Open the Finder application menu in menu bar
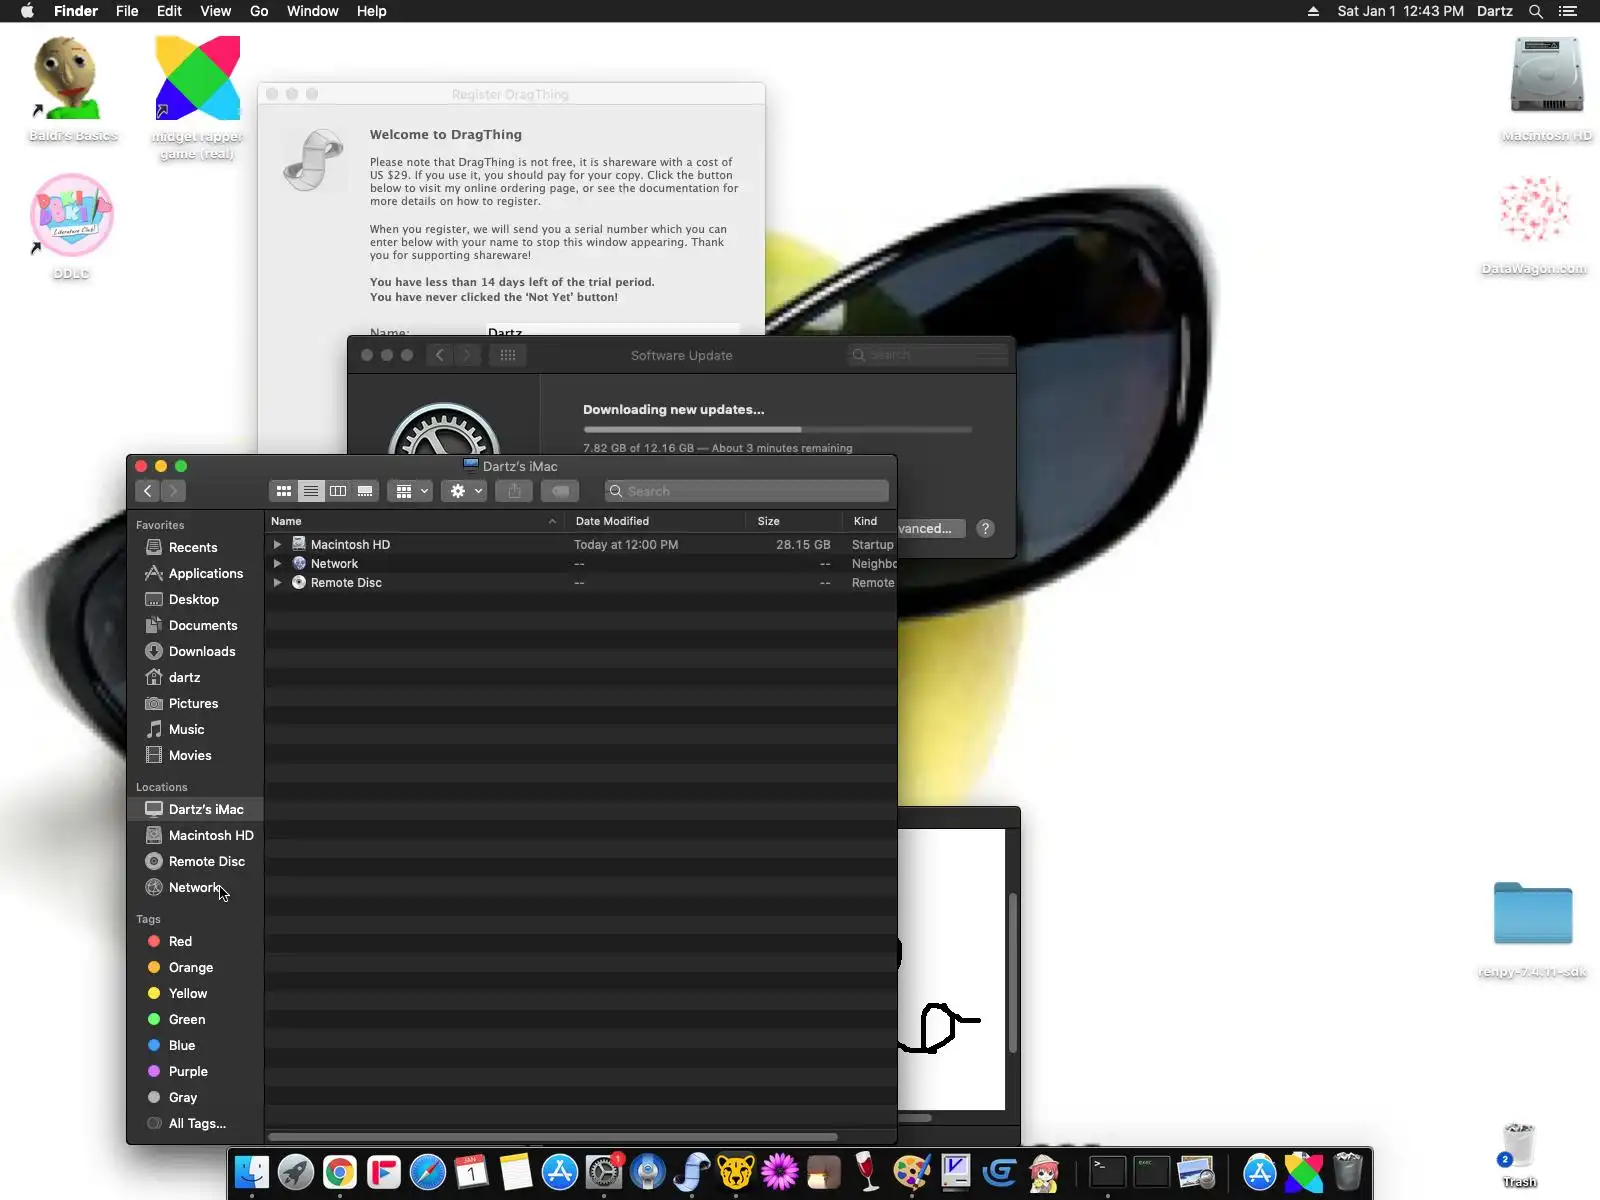Screen dimensions: 1600x1200 click(76, 11)
